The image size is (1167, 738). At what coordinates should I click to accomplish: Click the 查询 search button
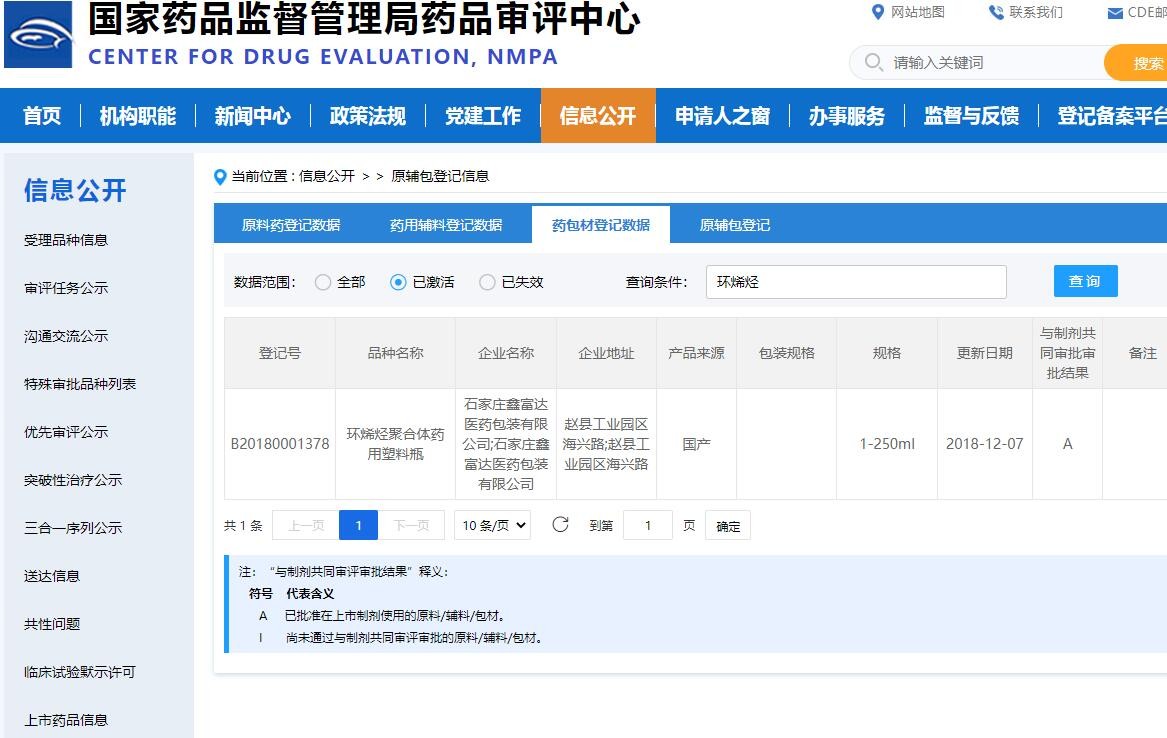[1085, 281]
